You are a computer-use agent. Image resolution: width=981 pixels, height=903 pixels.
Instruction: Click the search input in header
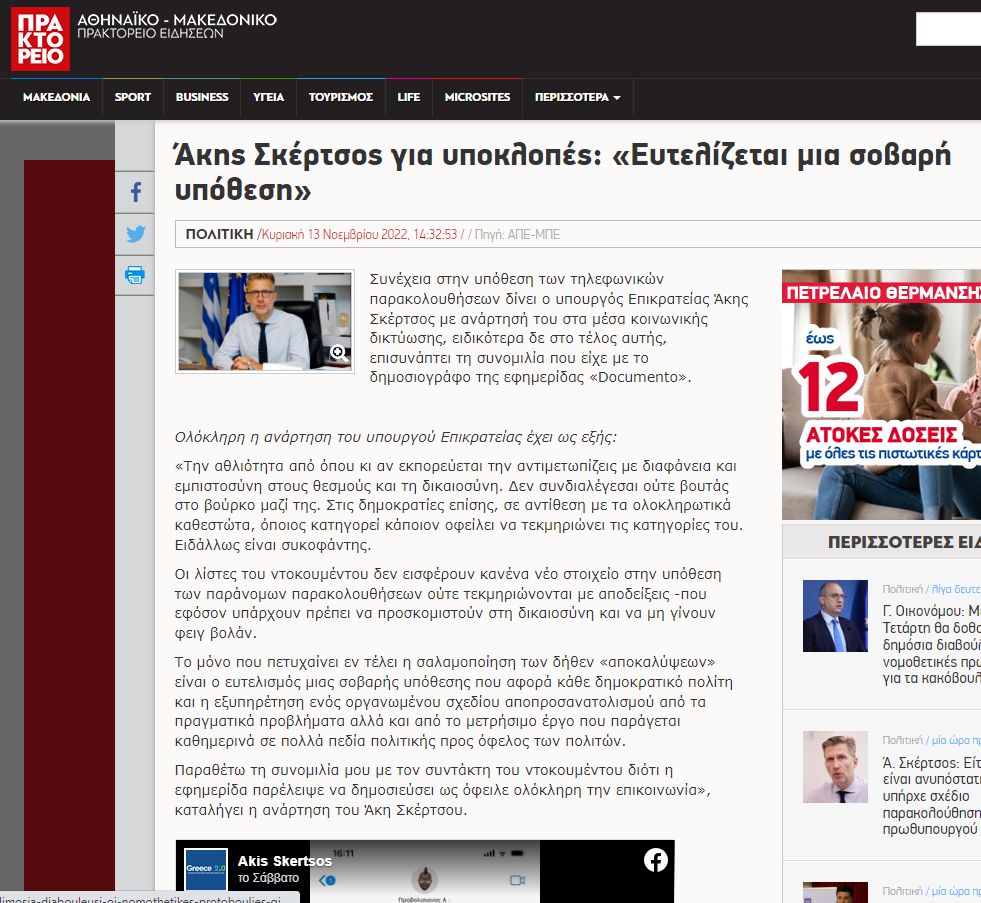(x=948, y=29)
